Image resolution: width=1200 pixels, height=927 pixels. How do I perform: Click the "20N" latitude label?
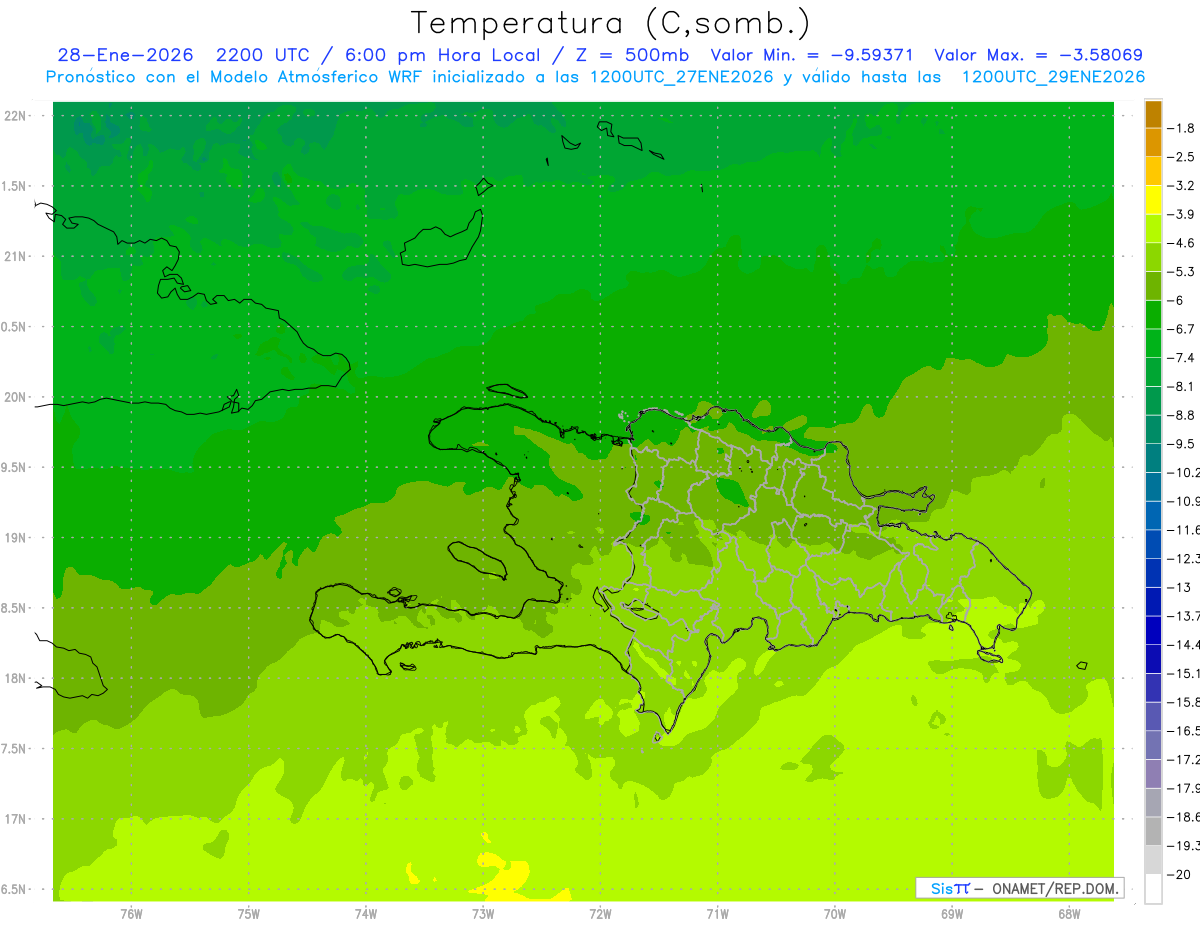[x=15, y=397]
